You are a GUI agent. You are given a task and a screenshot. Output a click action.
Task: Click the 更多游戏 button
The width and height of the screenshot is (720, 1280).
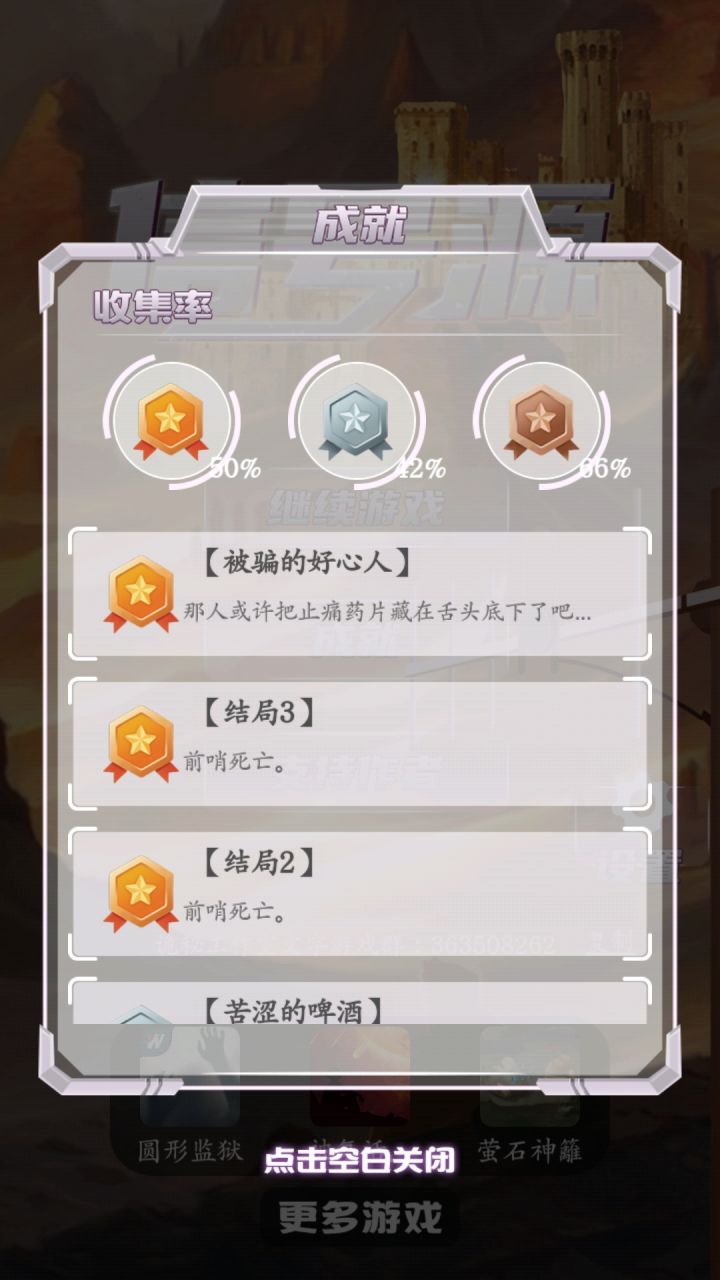pyautogui.click(x=360, y=1217)
